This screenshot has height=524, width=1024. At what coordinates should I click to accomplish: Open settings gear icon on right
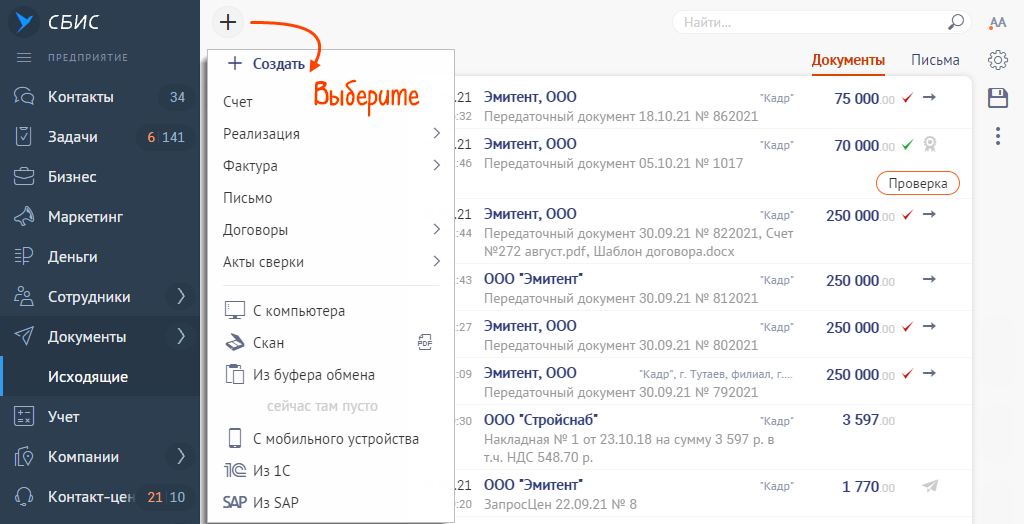tap(997, 60)
